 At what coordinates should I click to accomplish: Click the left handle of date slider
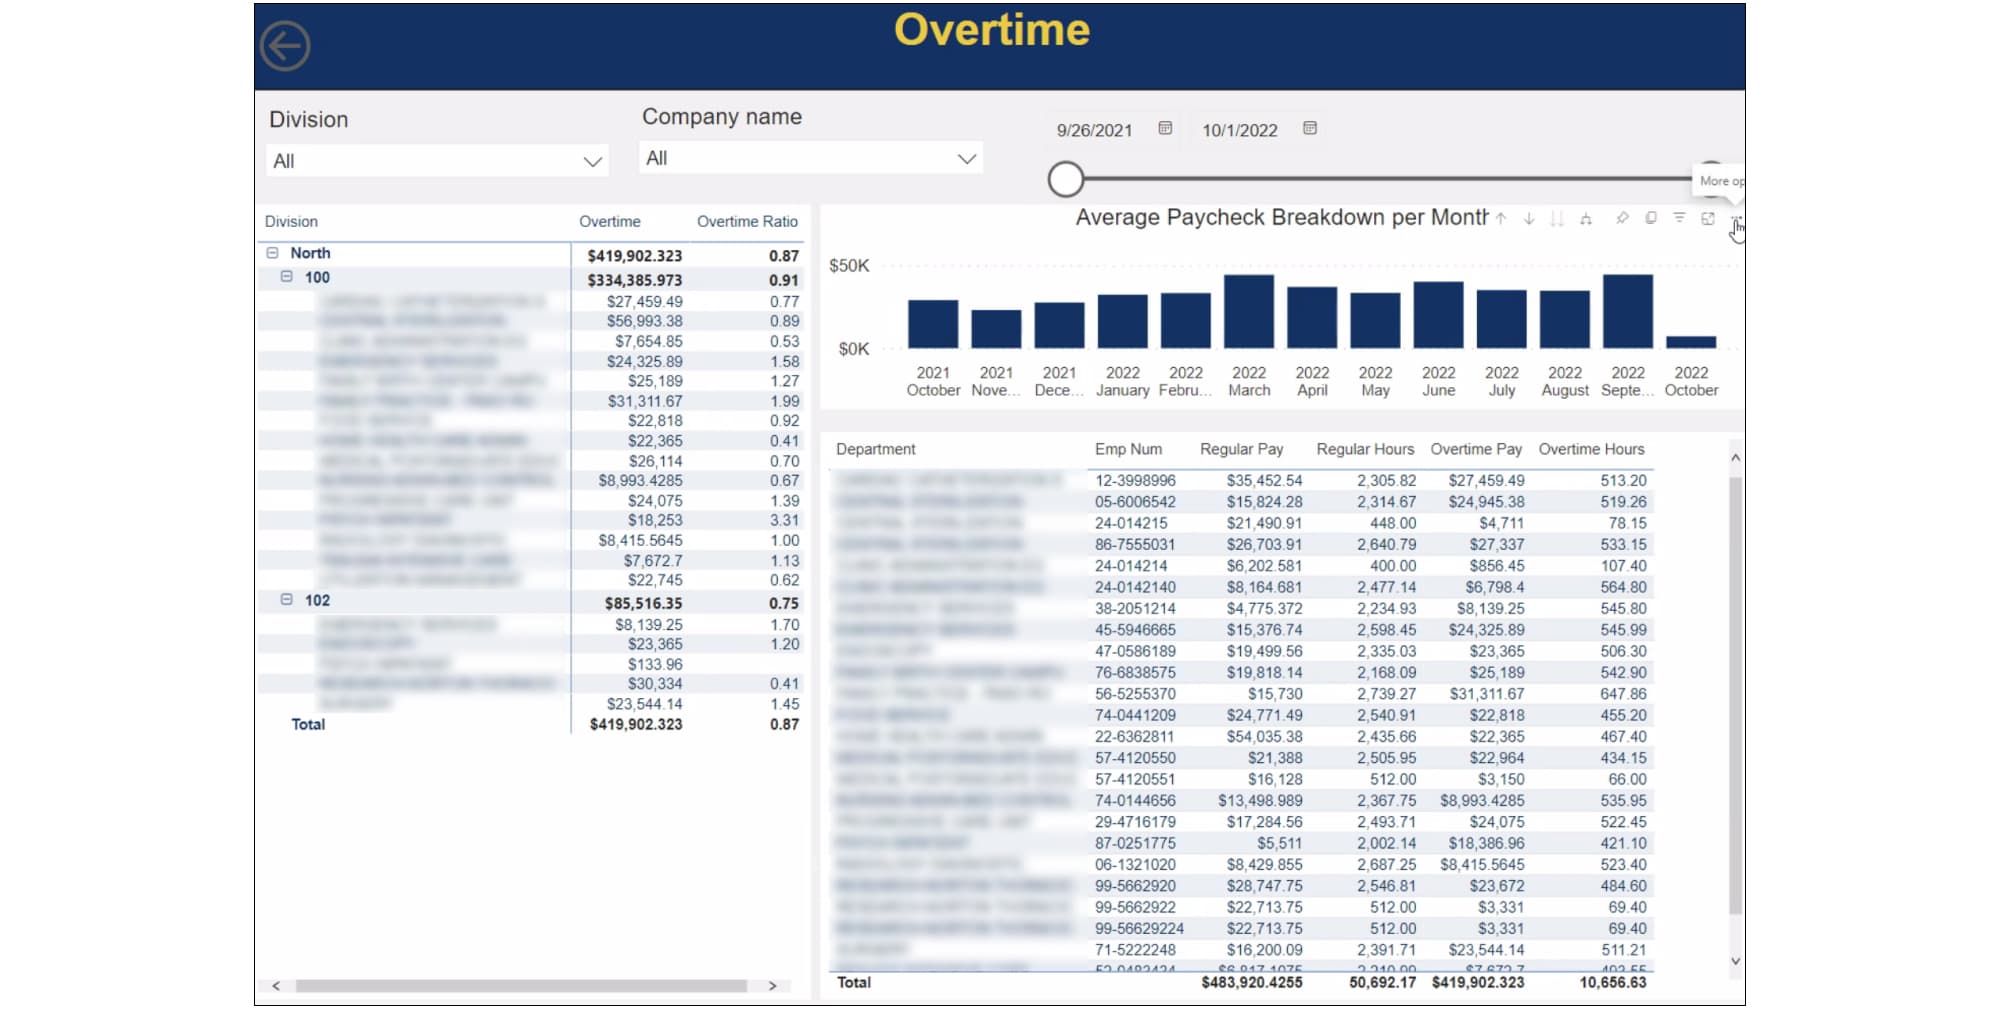tap(1066, 180)
